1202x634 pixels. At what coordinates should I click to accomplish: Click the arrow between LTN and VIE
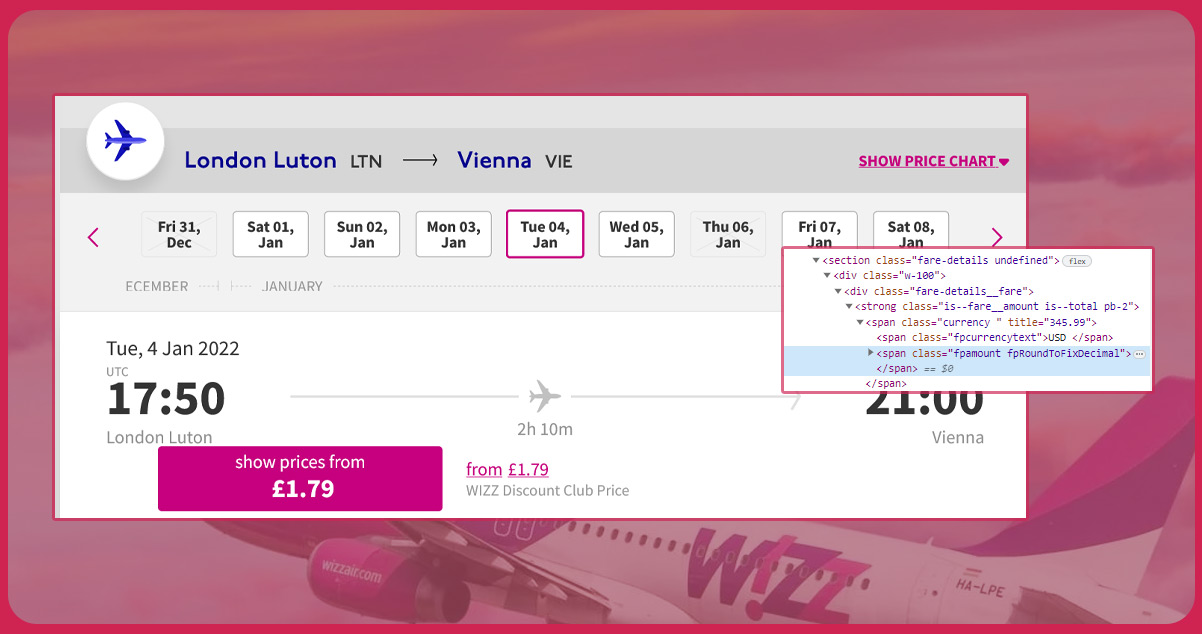(x=418, y=159)
